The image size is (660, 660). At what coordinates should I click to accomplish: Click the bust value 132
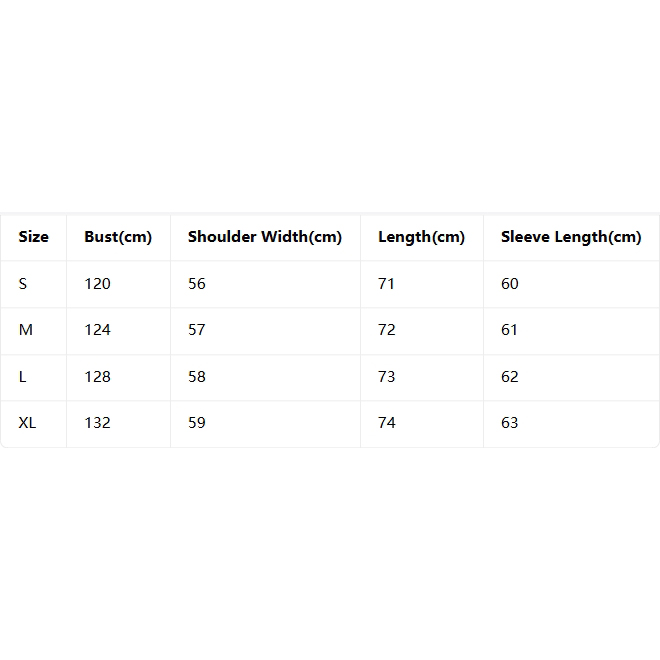tap(98, 423)
